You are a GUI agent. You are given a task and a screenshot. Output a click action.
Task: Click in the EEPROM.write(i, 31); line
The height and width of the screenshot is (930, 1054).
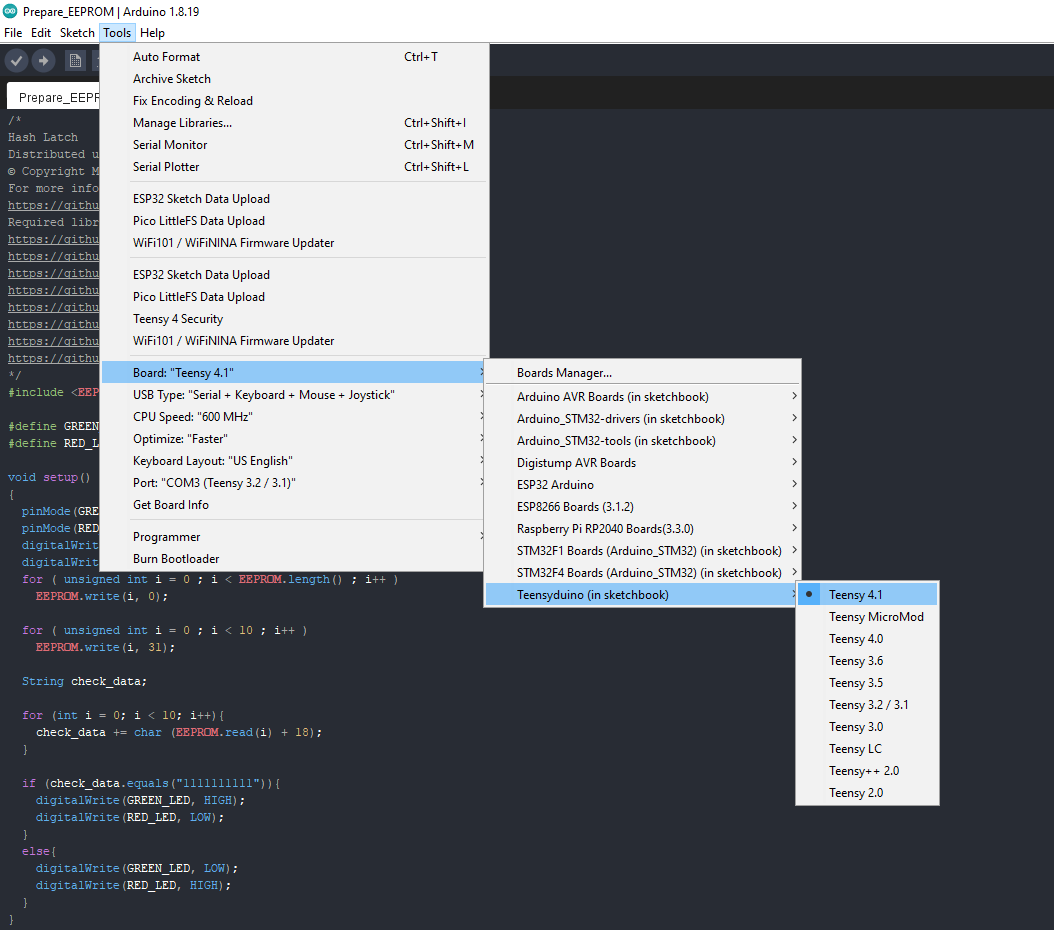[105, 647]
